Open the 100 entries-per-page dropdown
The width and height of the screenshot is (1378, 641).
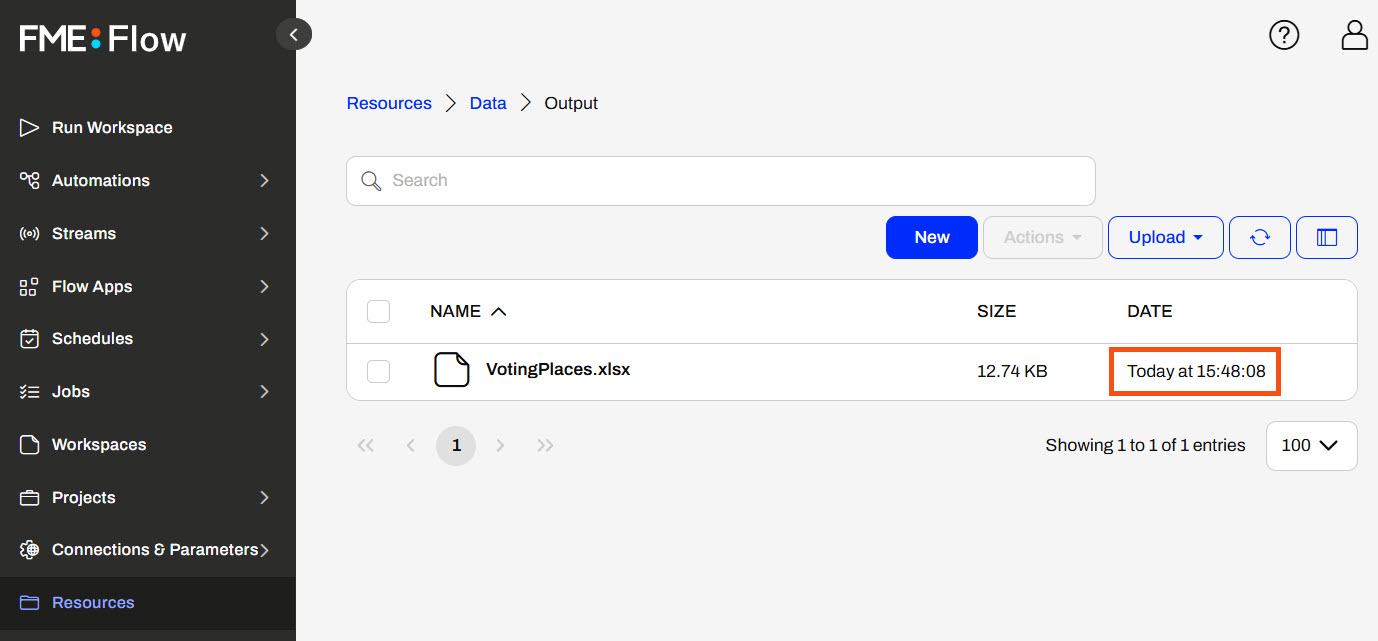point(1310,445)
